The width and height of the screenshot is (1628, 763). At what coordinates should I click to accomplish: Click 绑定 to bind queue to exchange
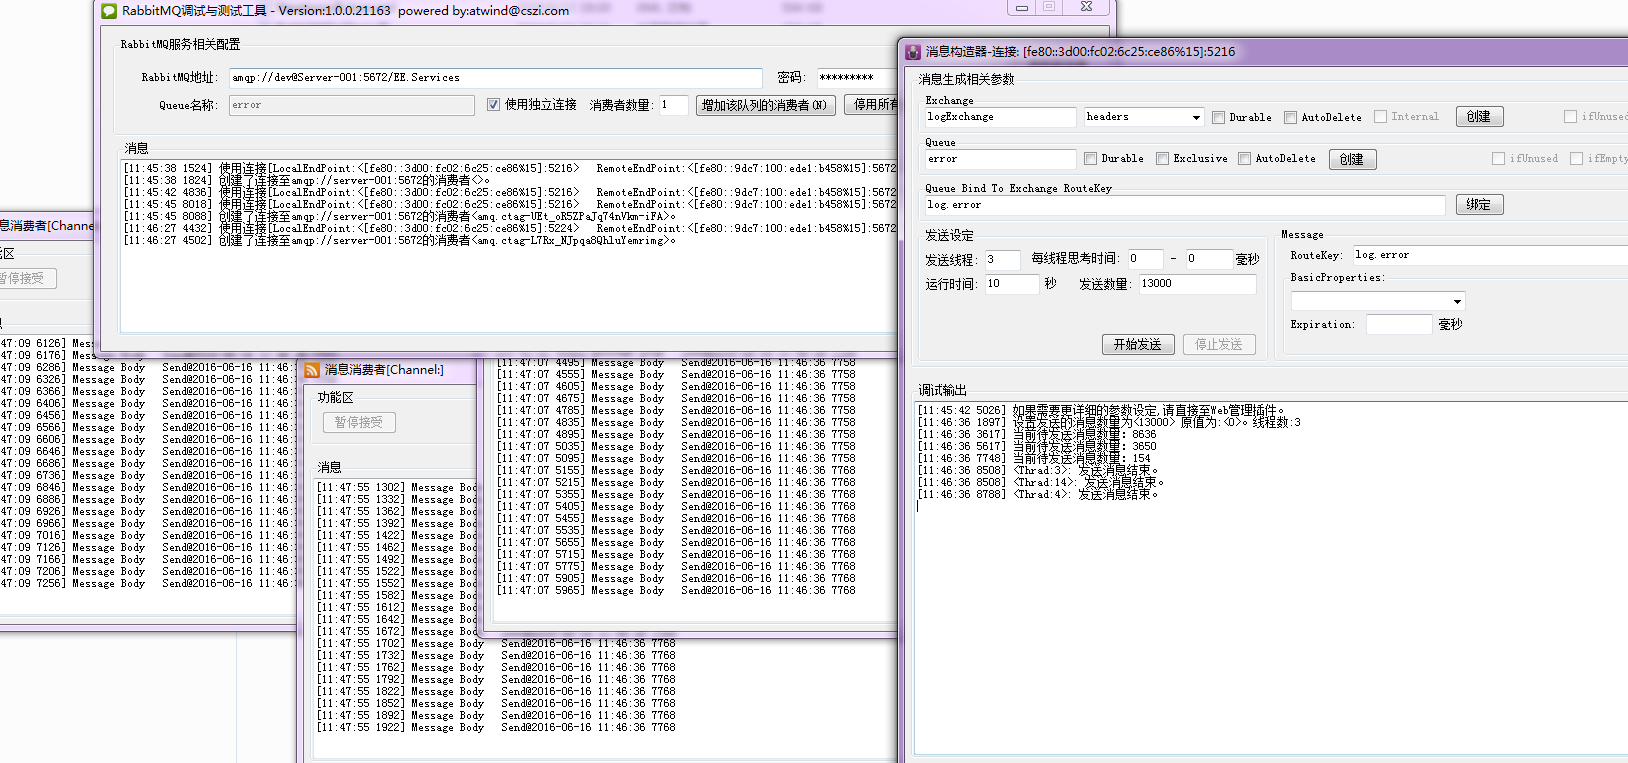click(x=1478, y=205)
